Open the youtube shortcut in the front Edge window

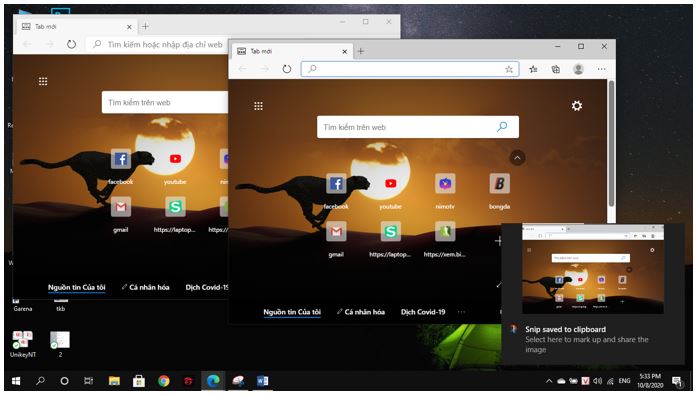[x=390, y=184]
